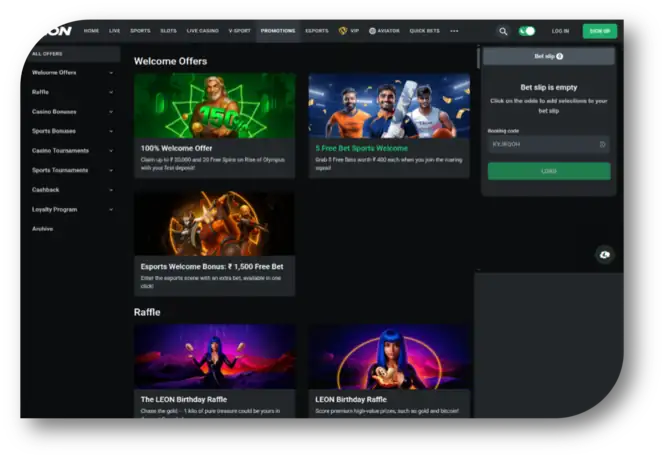Screen dimensions: 665x458
Task: Click the green Sign Up button
Action: pos(599,31)
